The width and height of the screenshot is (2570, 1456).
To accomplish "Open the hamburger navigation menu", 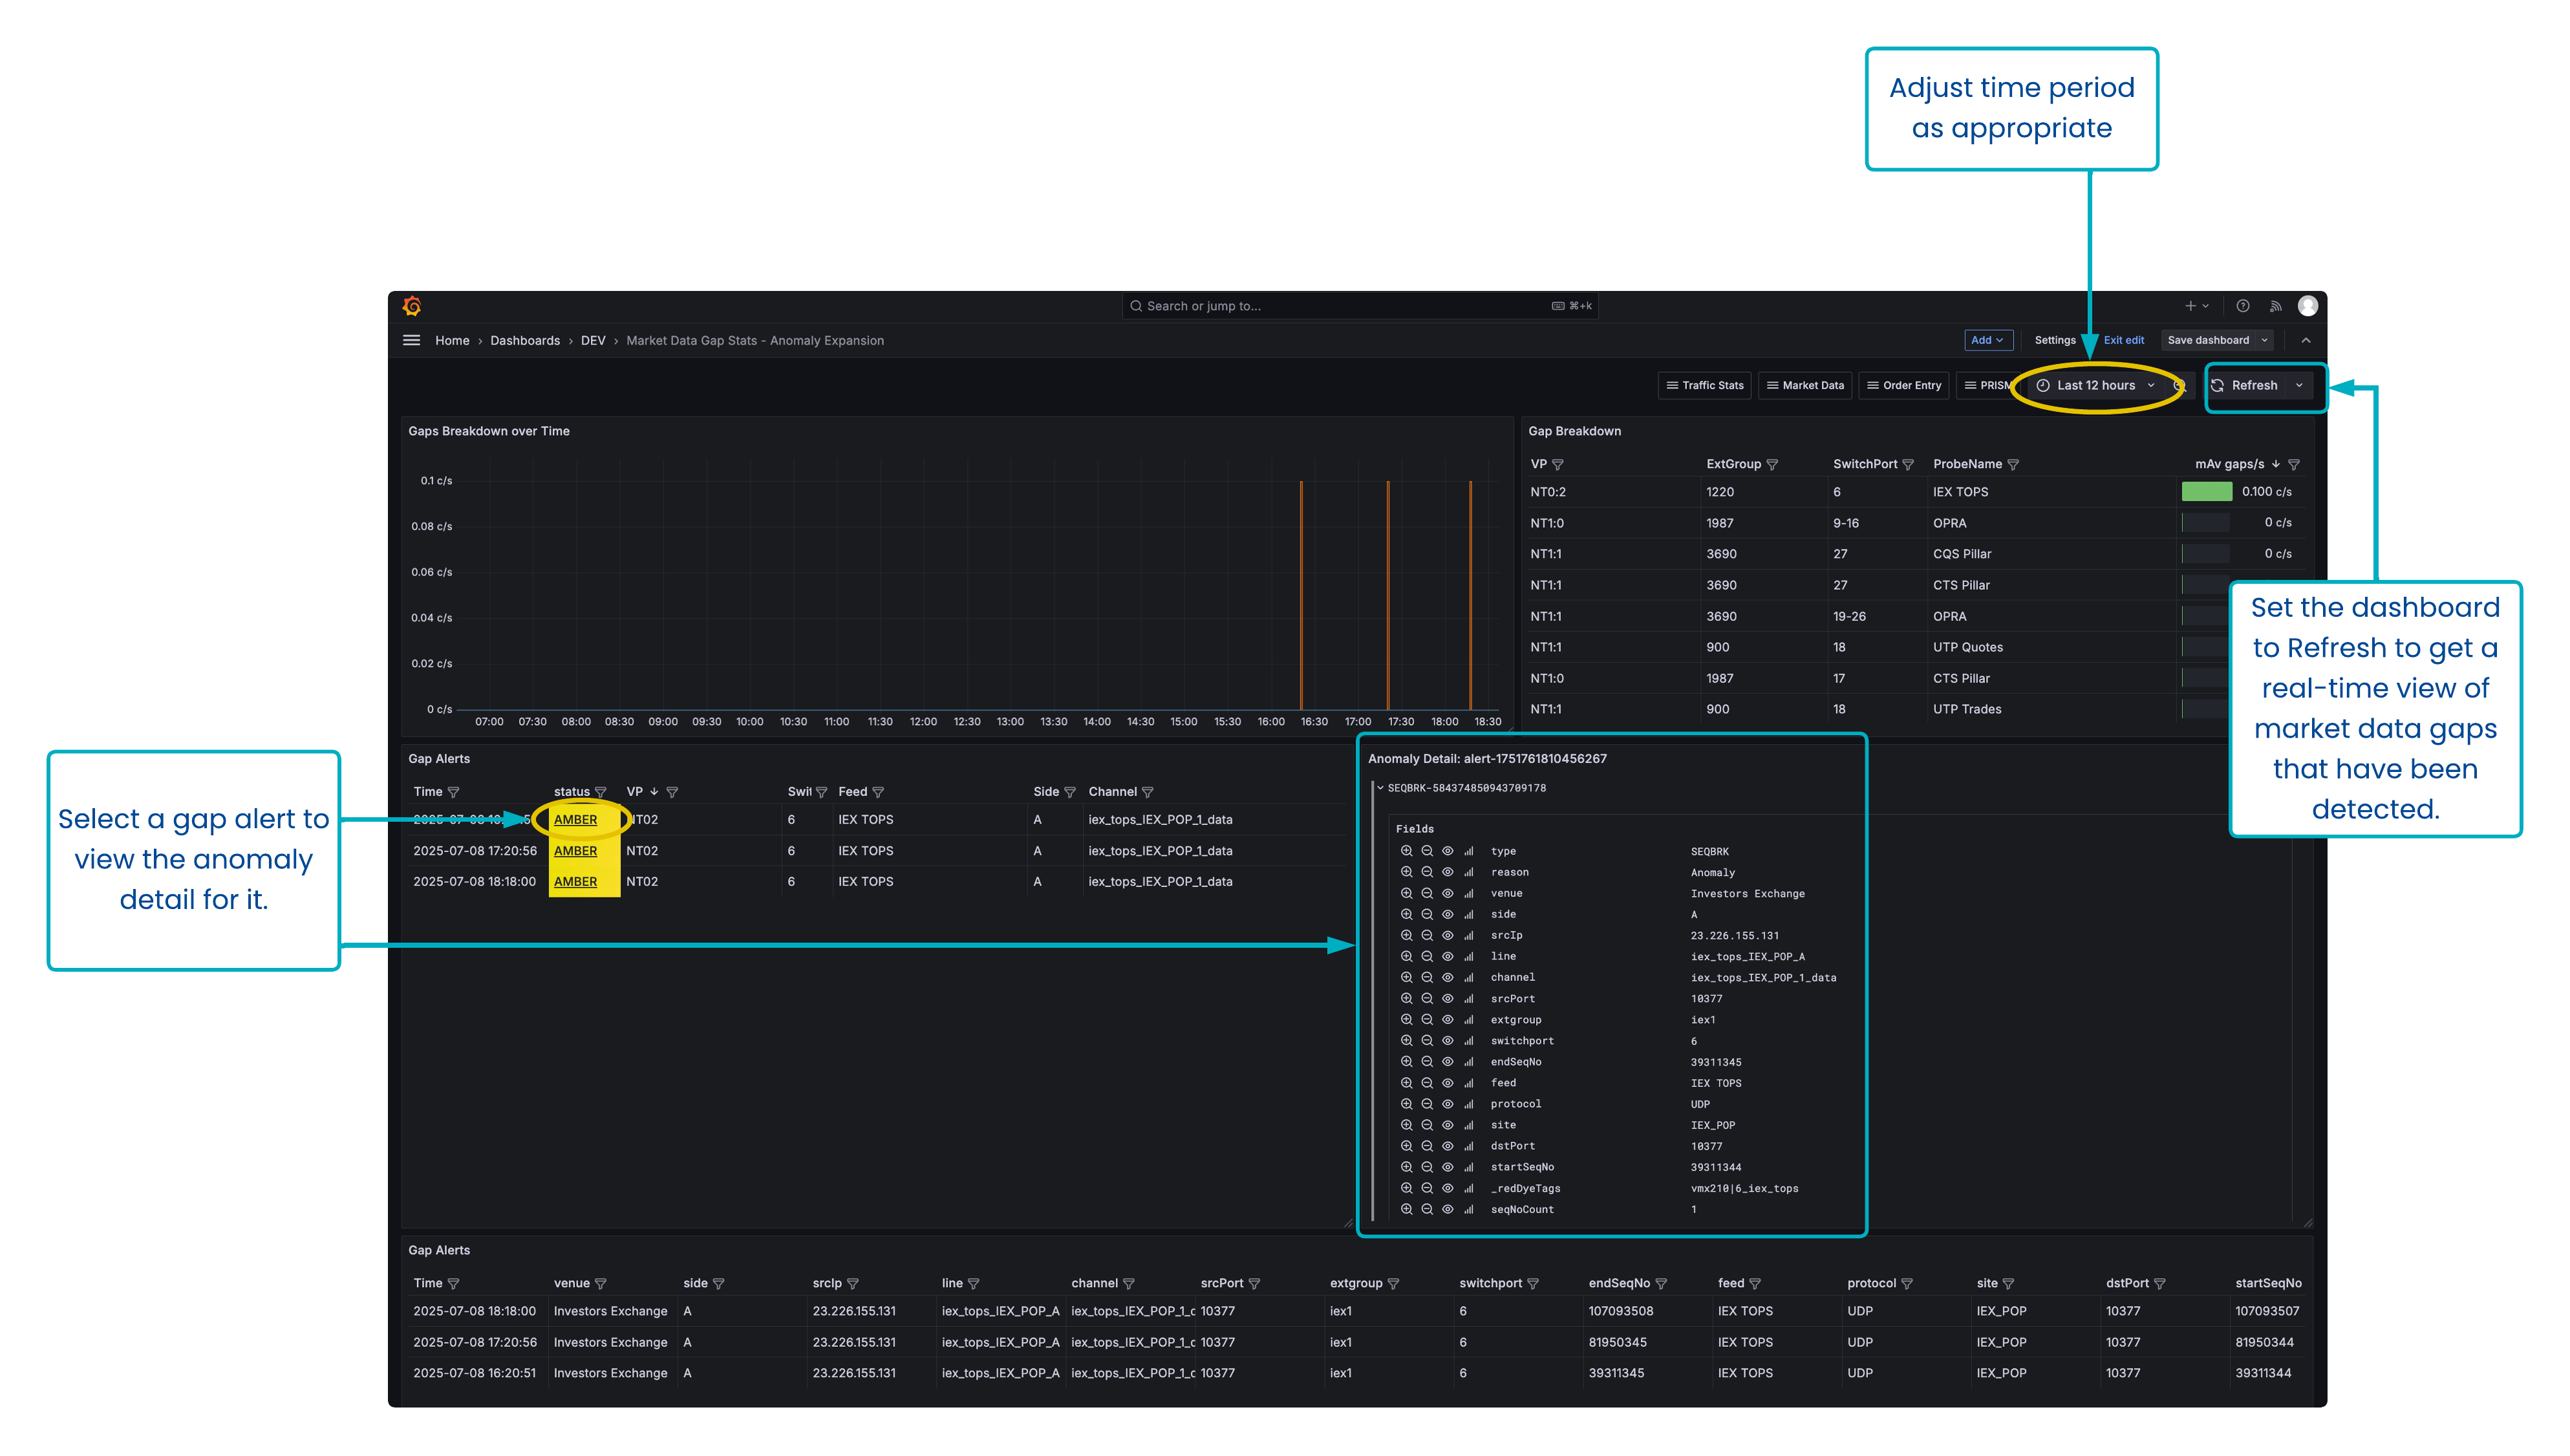I will pyautogui.click(x=411, y=340).
